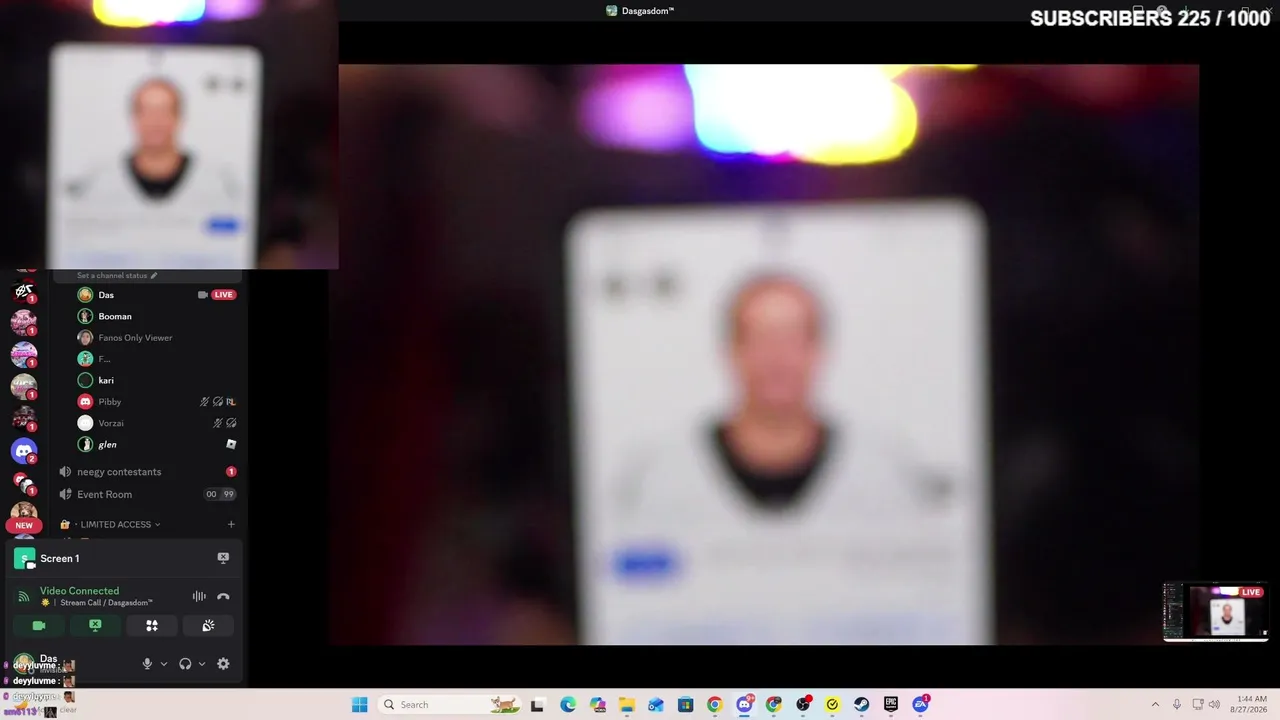The width and height of the screenshot is (1280, 720).
Task: Join the neegy contestants voice channel
Action: coord(147,472)
